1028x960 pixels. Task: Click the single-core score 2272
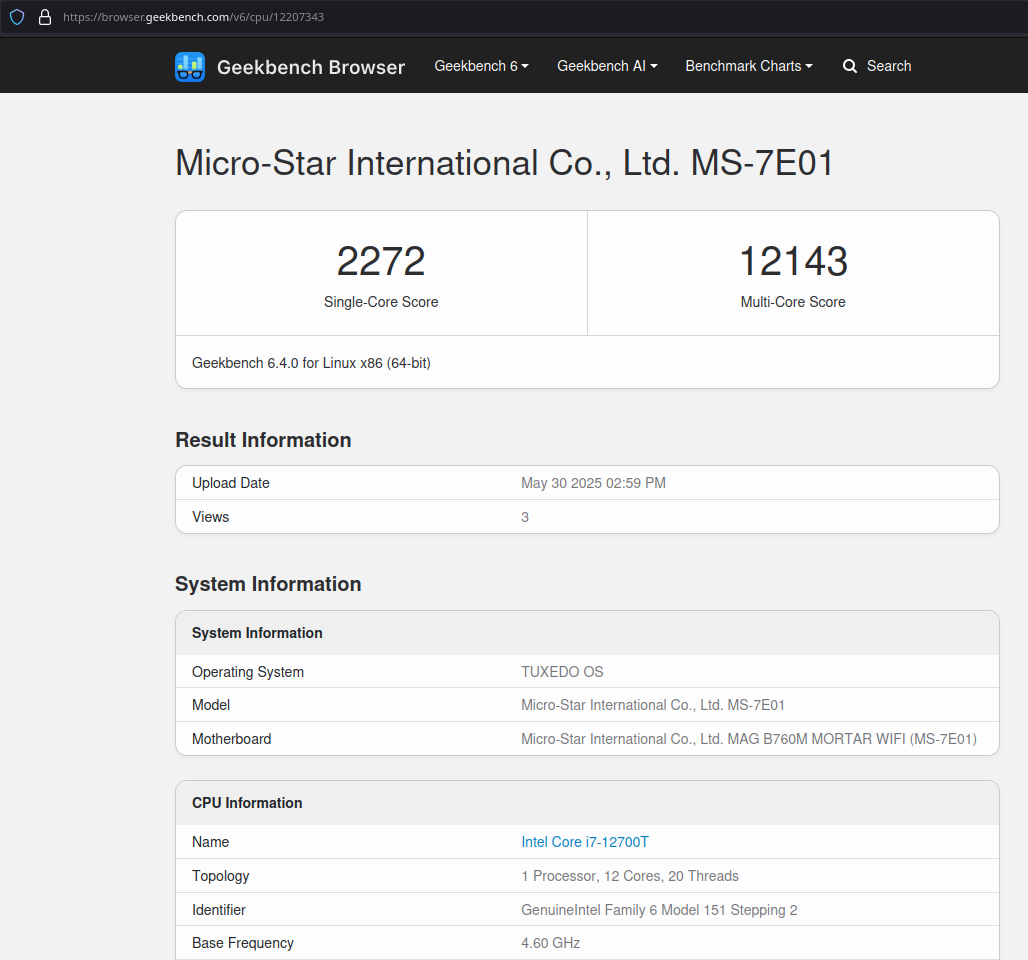click(381, 261)
